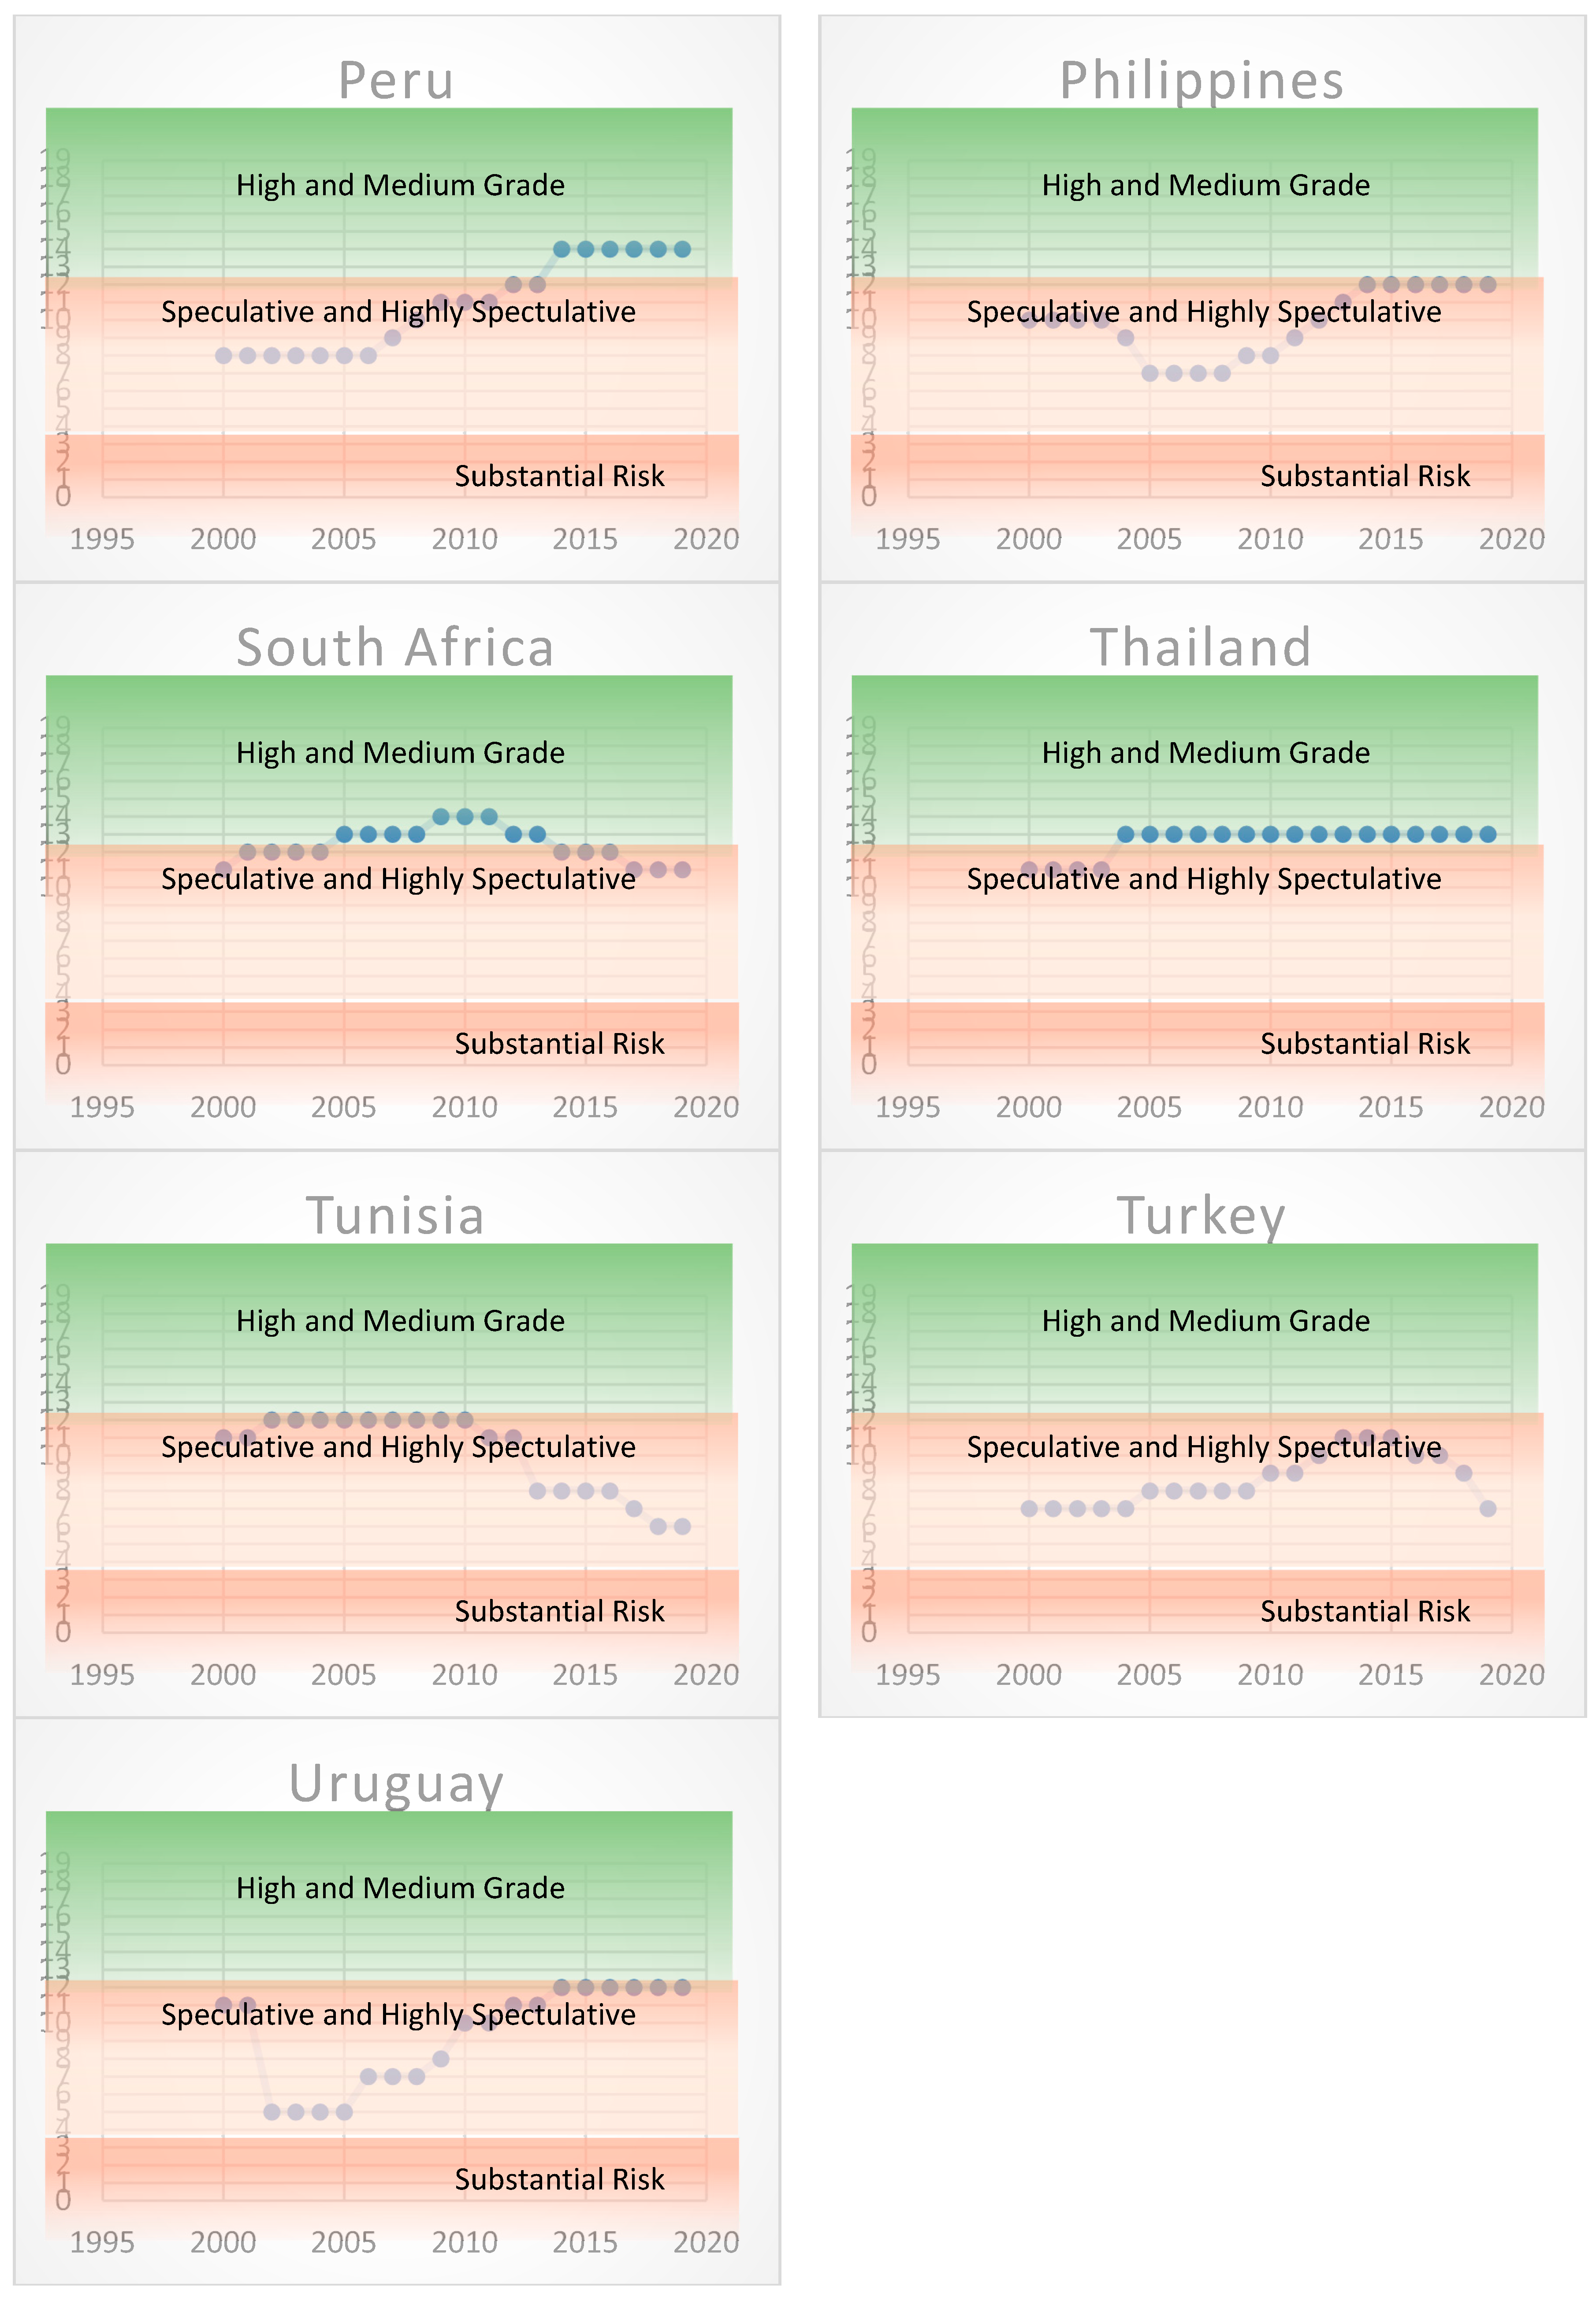The width and height of the screenshot is (1596, 2301).
Task: Click the Philippines chart title
Action: click(1201, 80)
